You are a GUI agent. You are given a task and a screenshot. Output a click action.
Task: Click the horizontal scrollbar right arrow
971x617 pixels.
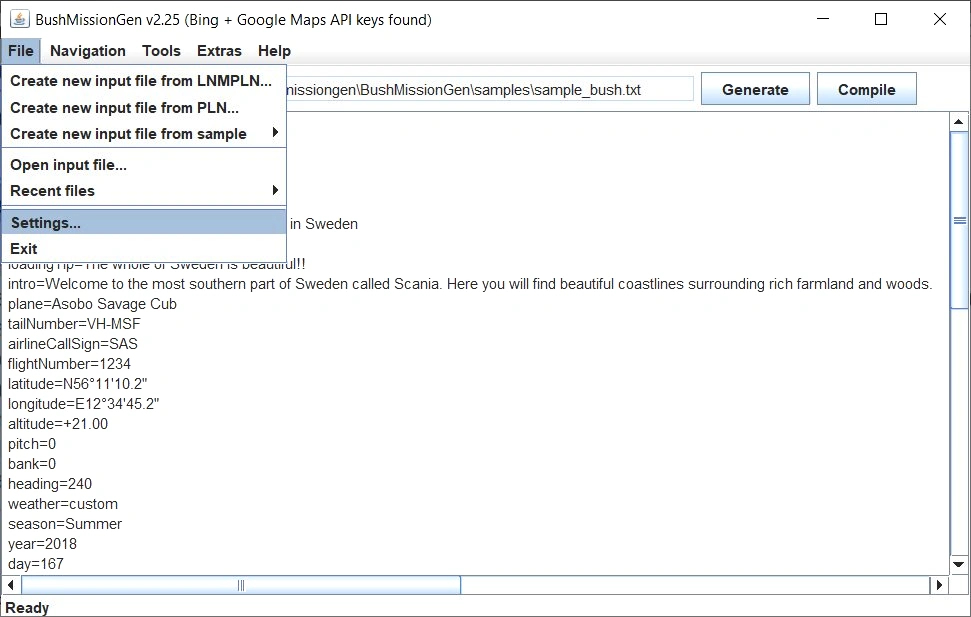pyautogui.click(x=938, y=585)
